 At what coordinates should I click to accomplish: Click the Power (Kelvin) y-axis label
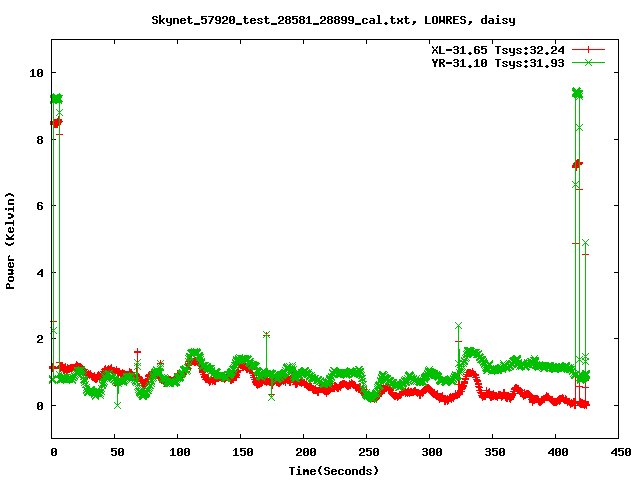[10, 241]
